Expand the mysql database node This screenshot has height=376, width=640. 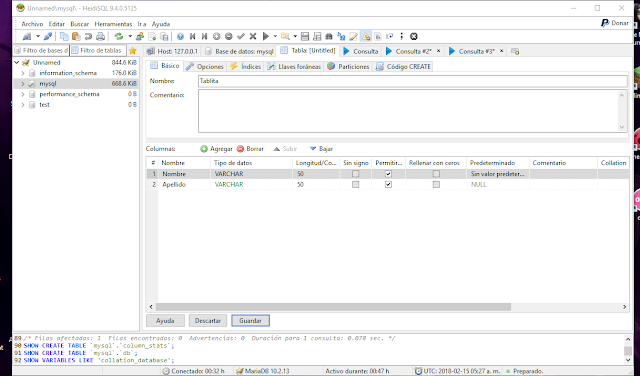(x=23, y=84)
